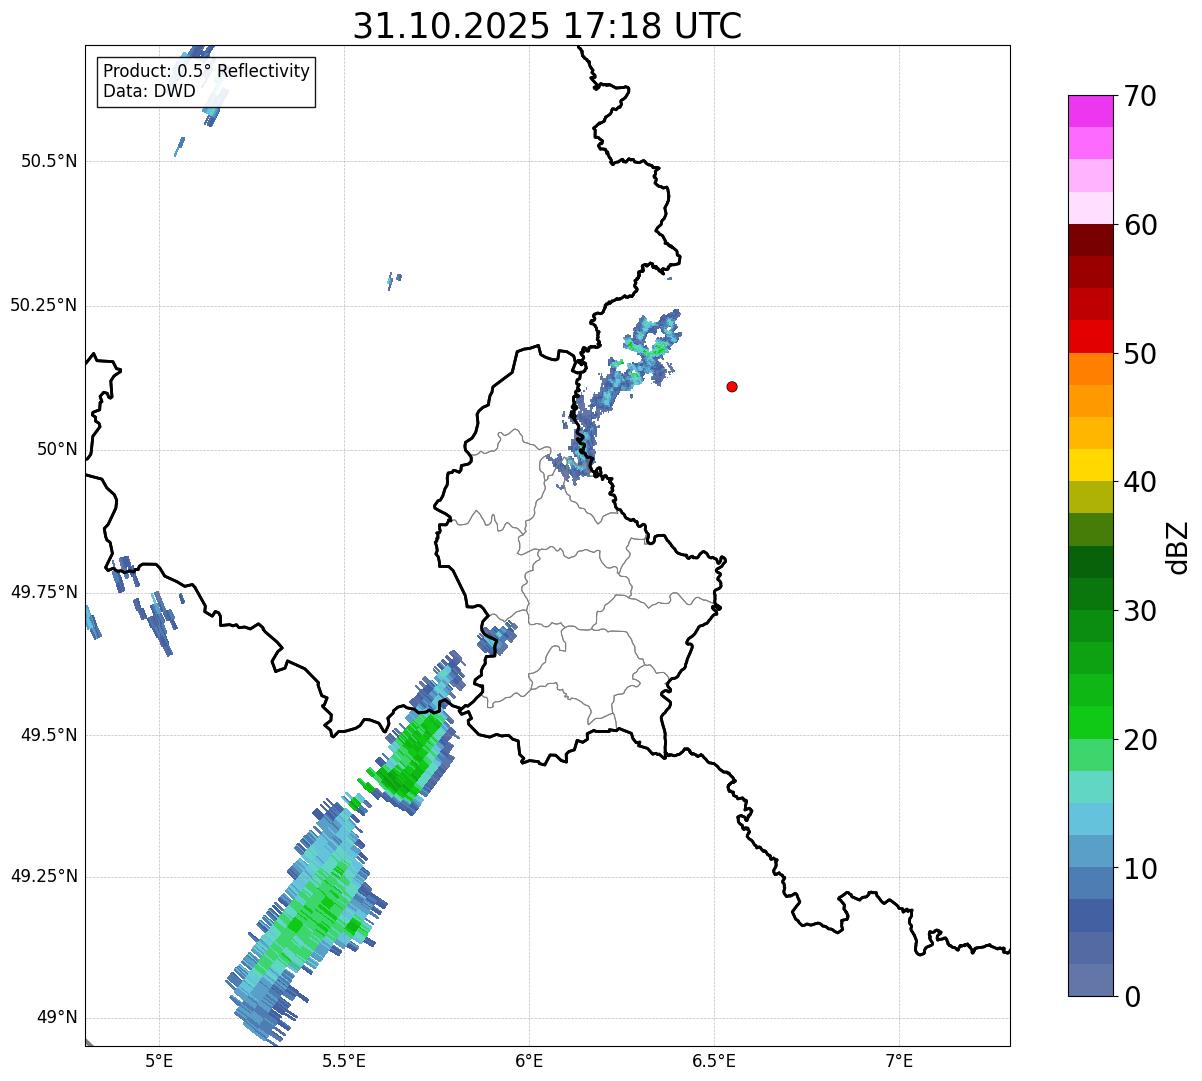Click the 'Product: 0.5° Reflectivity' legend text
1202x1081 pixels.
(206, 72)
